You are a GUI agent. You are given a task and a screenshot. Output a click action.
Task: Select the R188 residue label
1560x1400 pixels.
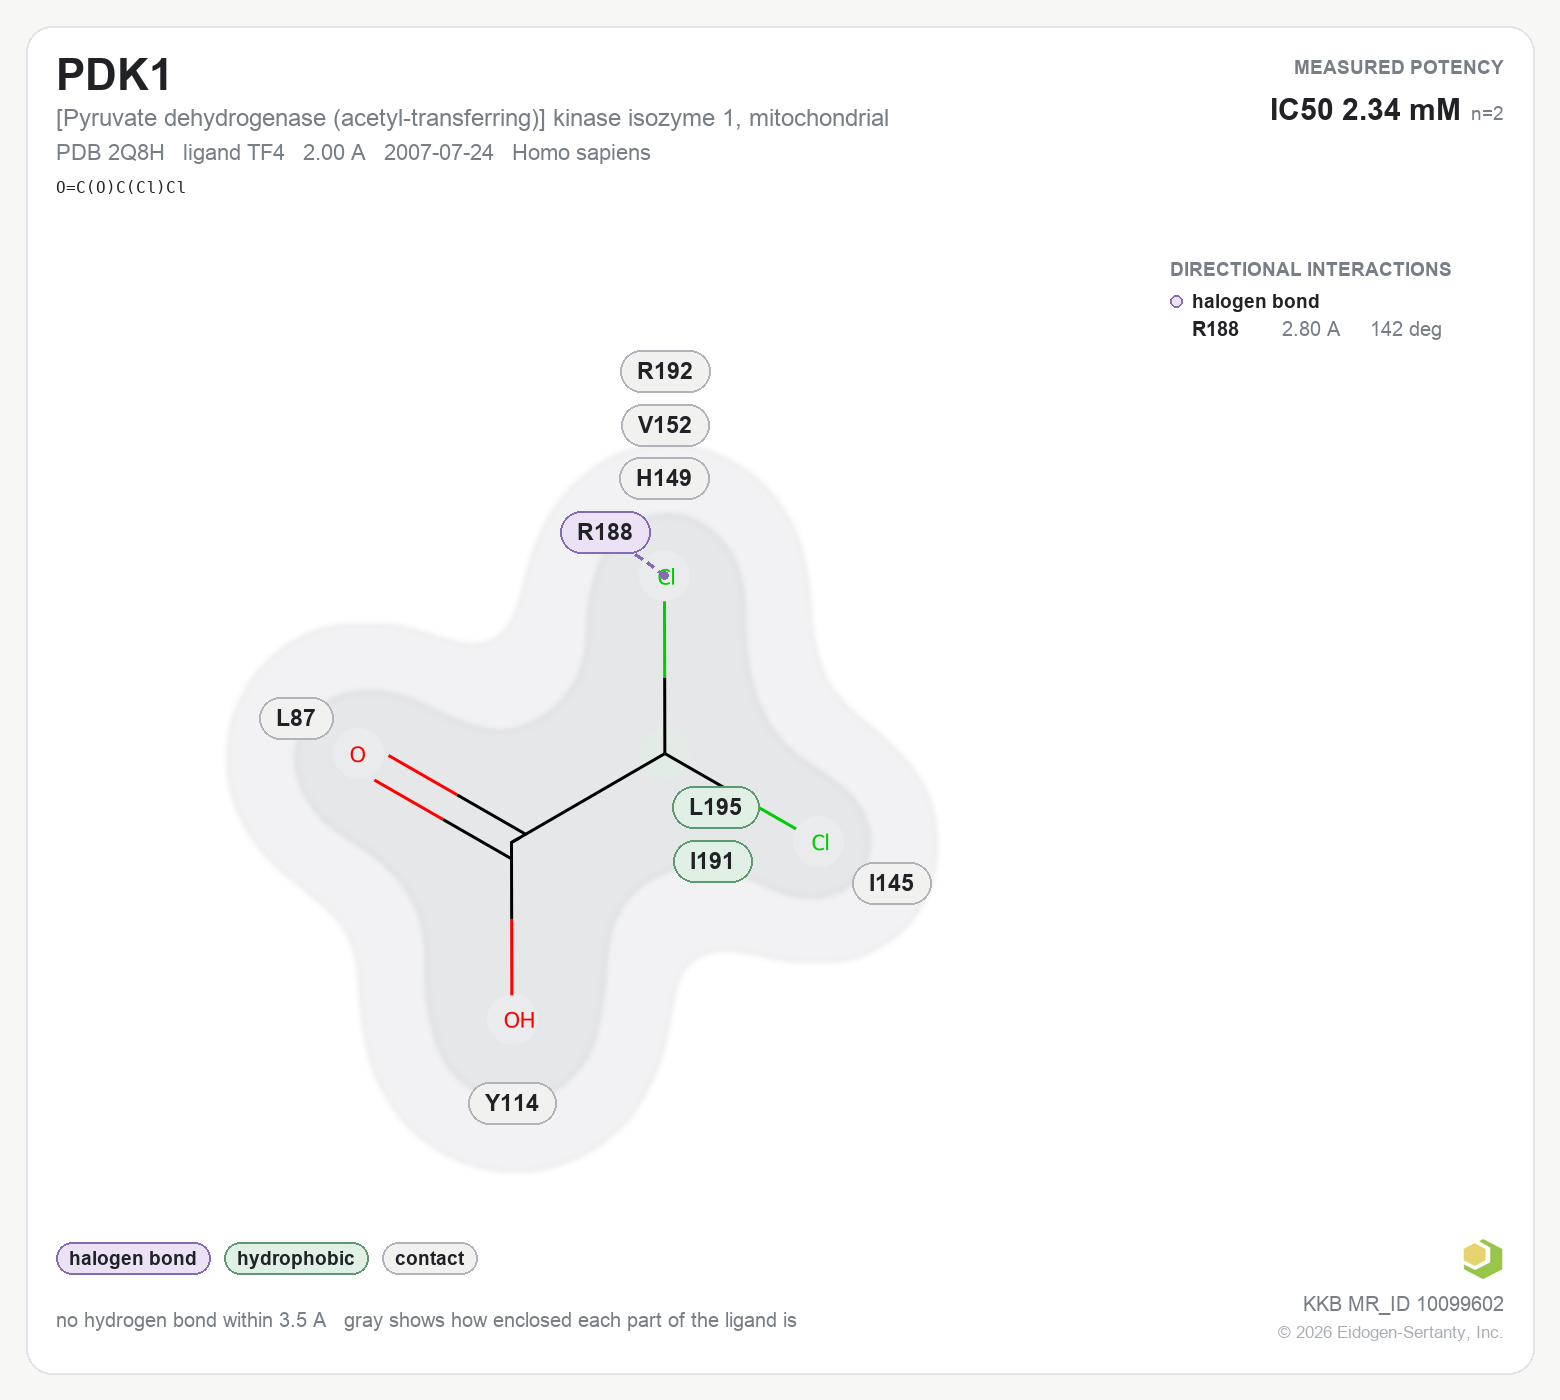click(x=605, y=532)
